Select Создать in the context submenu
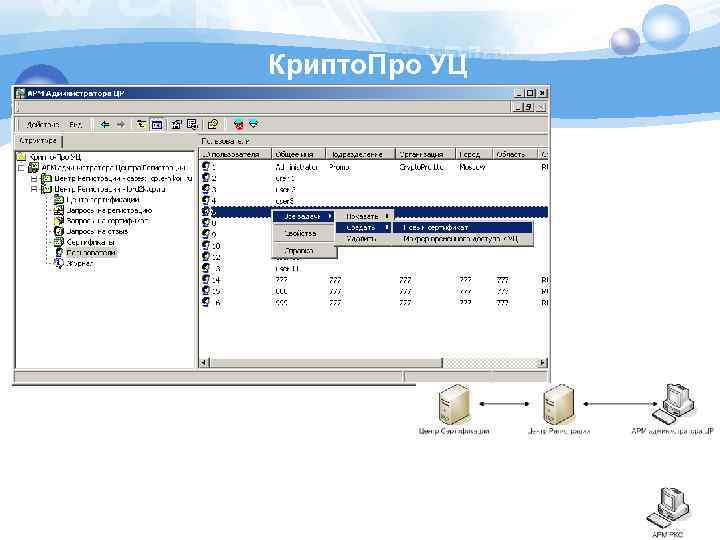 pyautogui.click(x=364, y=227)
